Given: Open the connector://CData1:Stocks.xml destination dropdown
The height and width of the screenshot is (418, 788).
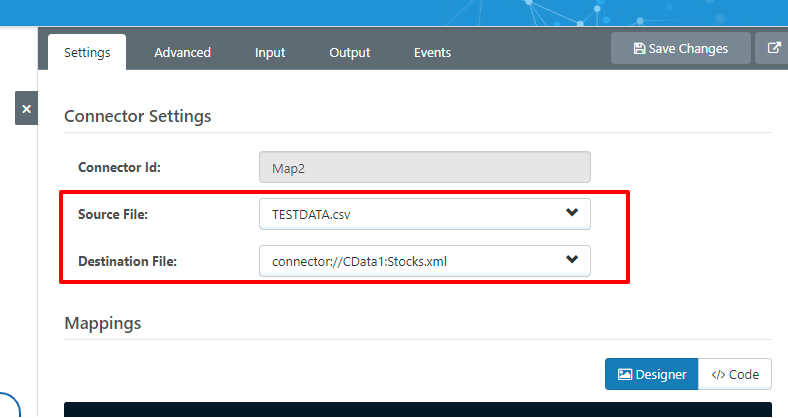Looking at the screenshot, I should click(410, 261).
